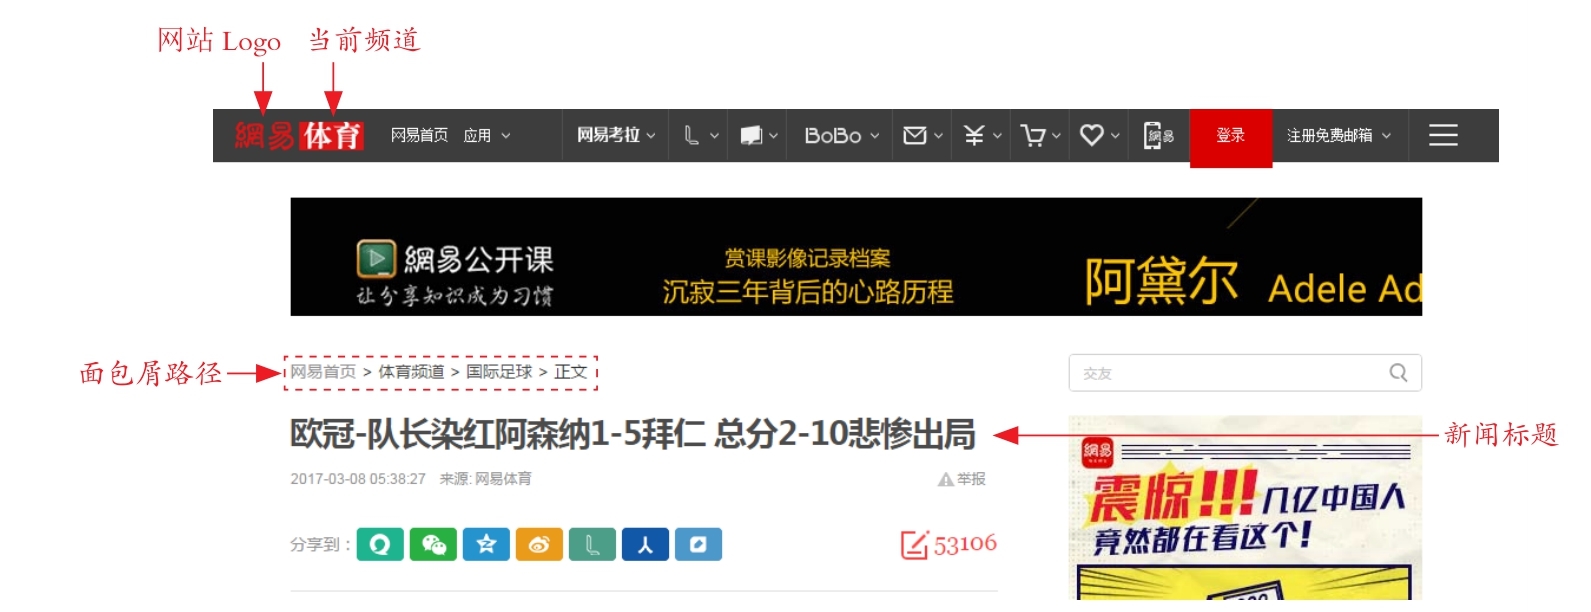Open the 体育 sports channel logo
The image size is (1591, 612).
332,135
